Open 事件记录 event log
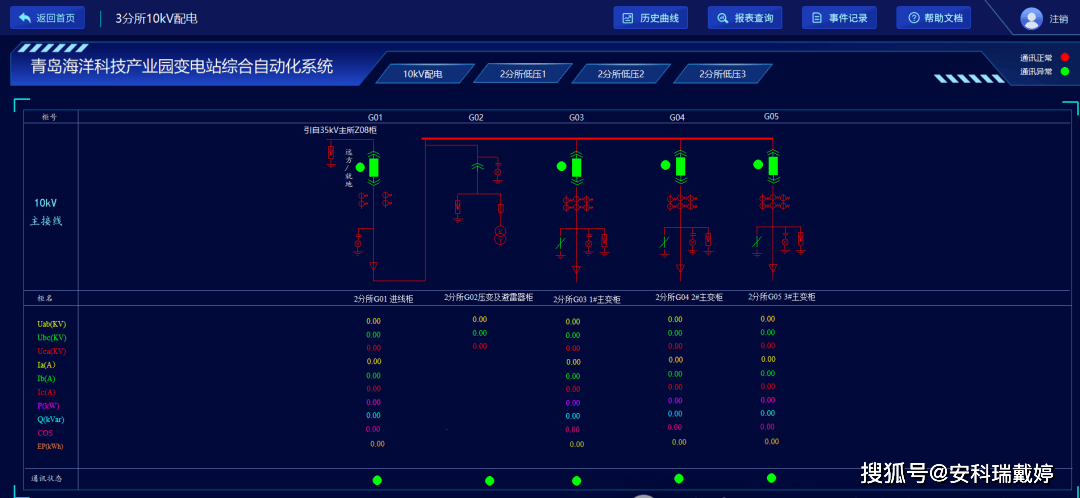Screen dimensions: 1080x498 point(840,18)
